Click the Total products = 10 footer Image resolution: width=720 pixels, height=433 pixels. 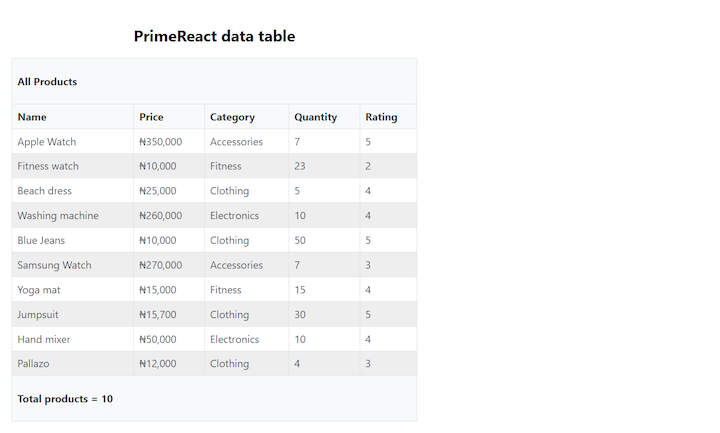pos(65,399)
